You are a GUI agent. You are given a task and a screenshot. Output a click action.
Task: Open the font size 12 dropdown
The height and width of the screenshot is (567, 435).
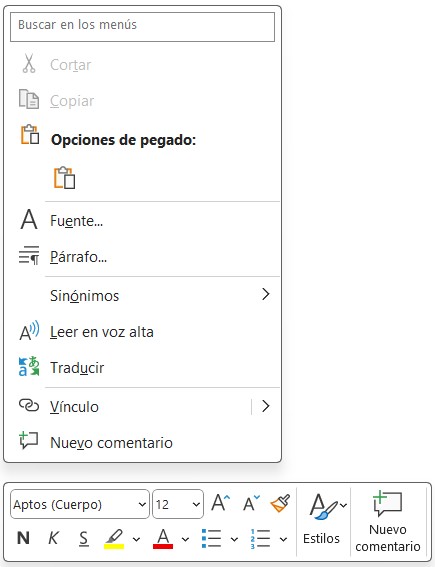pos(178,504)
